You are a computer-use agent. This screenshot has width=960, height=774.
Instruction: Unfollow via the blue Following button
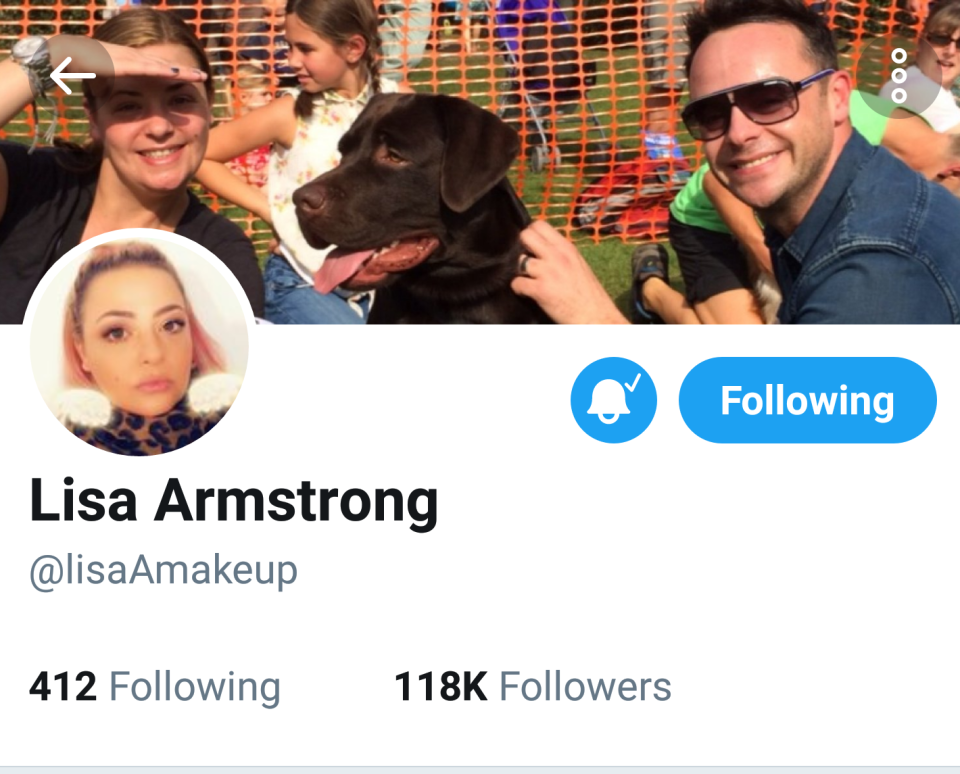point(808,400)
